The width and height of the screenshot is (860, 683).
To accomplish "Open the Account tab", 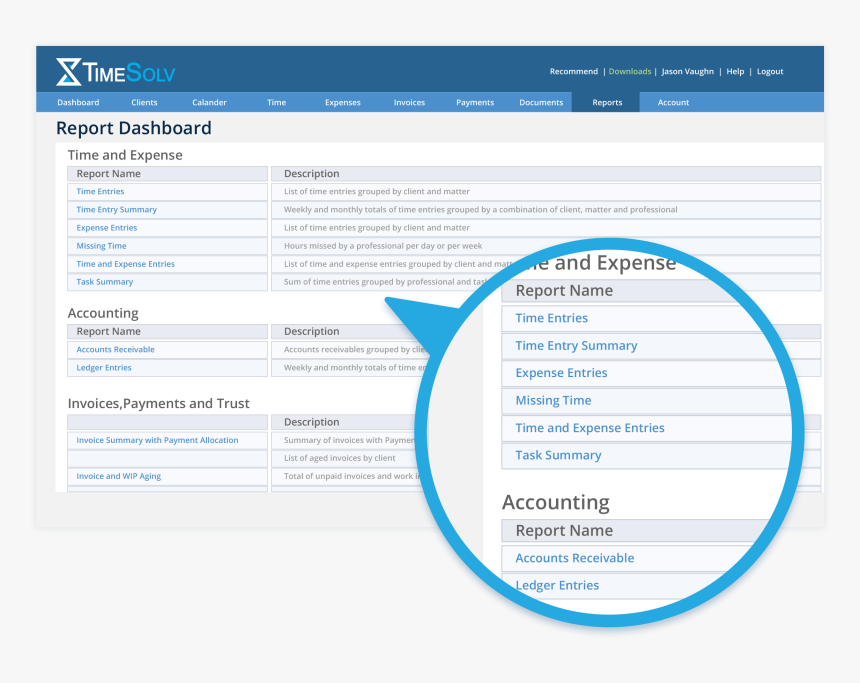I will (673, 103).
